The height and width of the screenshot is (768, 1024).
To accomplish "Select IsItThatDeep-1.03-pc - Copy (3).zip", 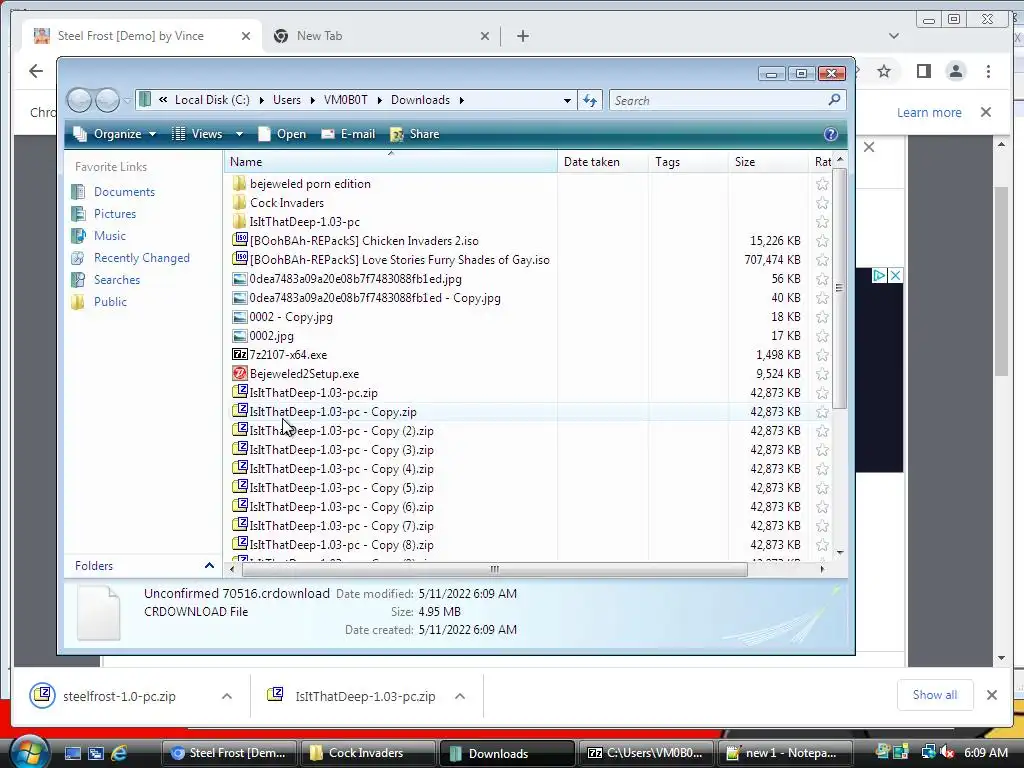I will pyautogui.click(x=341, y=450).
